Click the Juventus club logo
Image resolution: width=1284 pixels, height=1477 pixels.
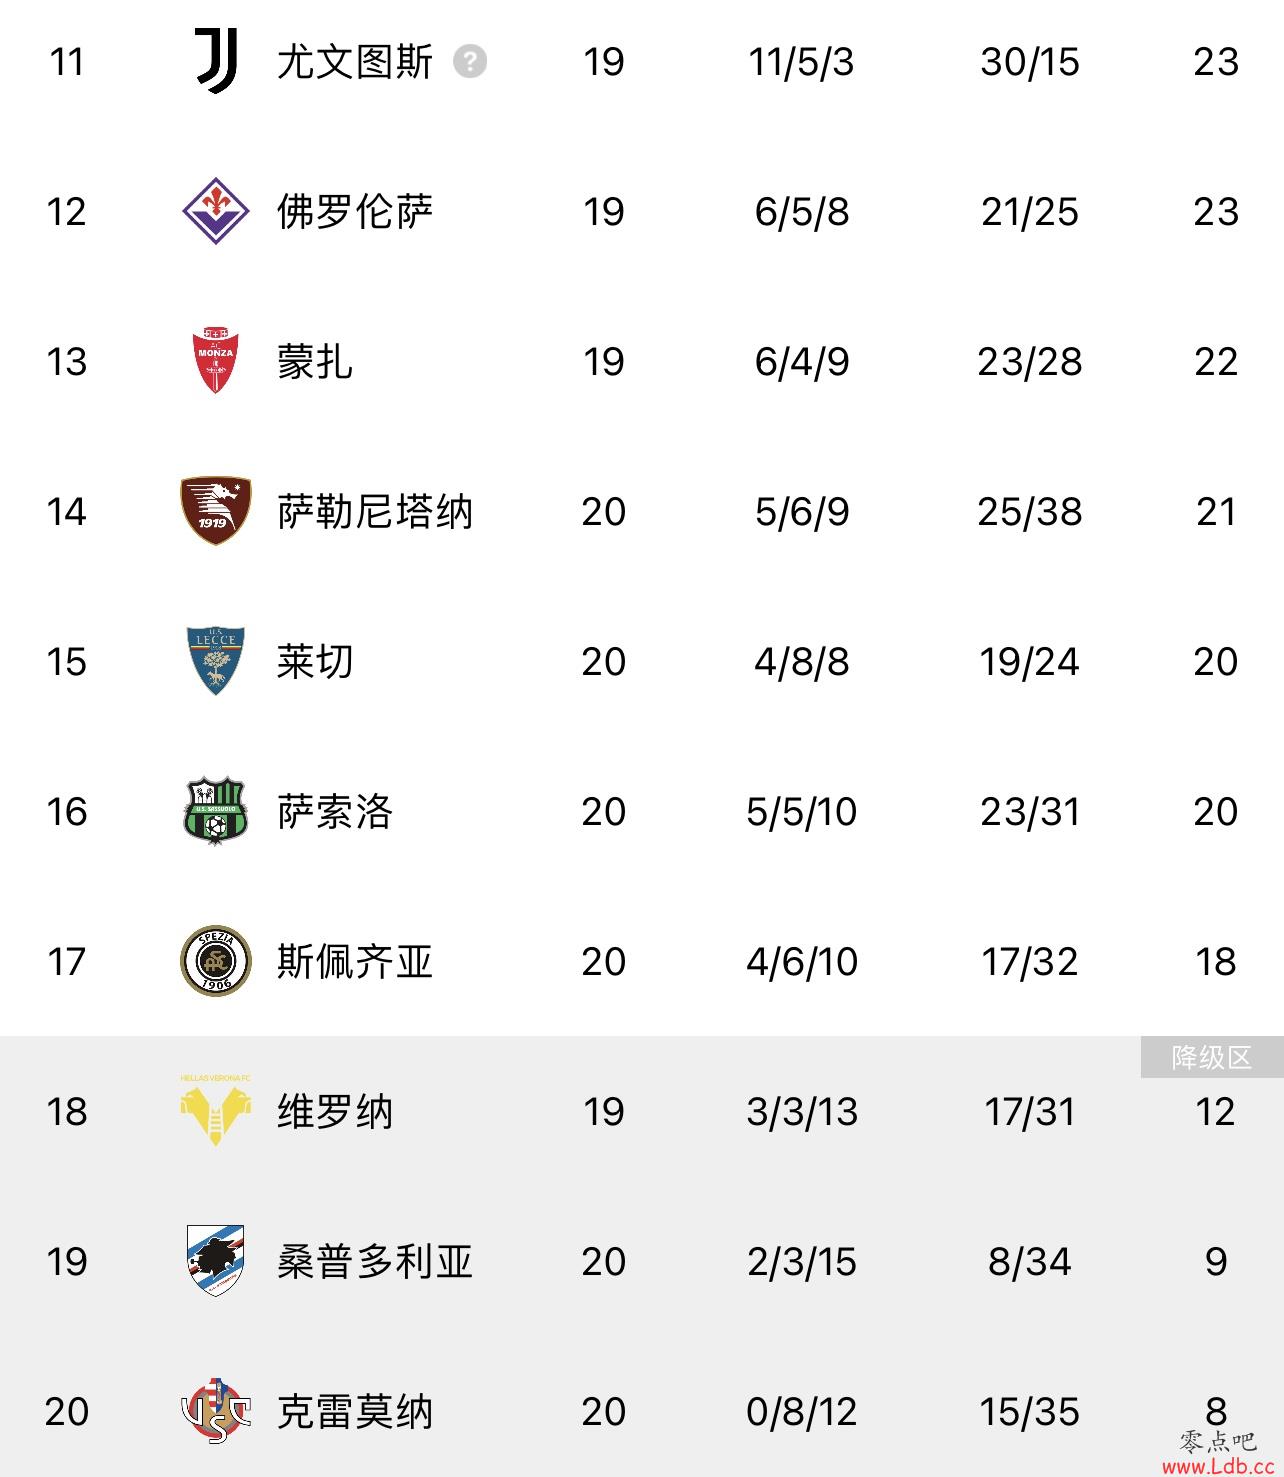(215, 61)
